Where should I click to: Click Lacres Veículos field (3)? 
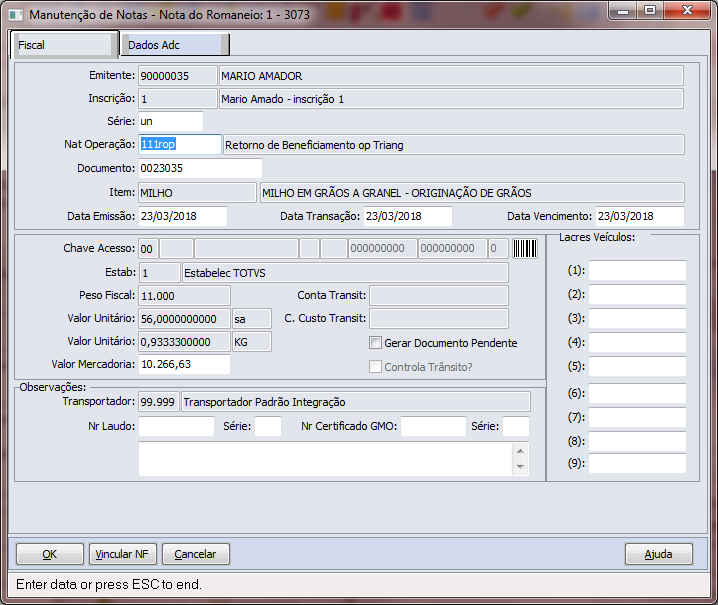[x=637, y=318]
